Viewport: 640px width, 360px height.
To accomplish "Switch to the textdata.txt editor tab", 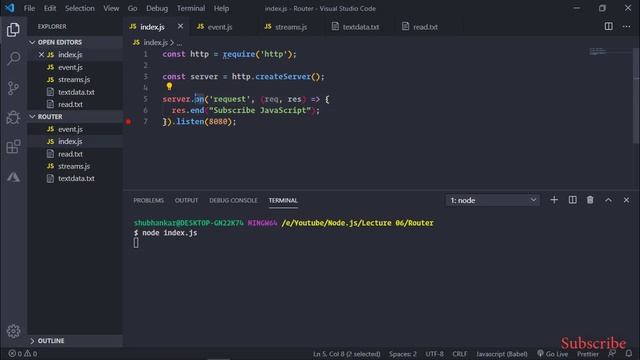I will click(360, 27).
